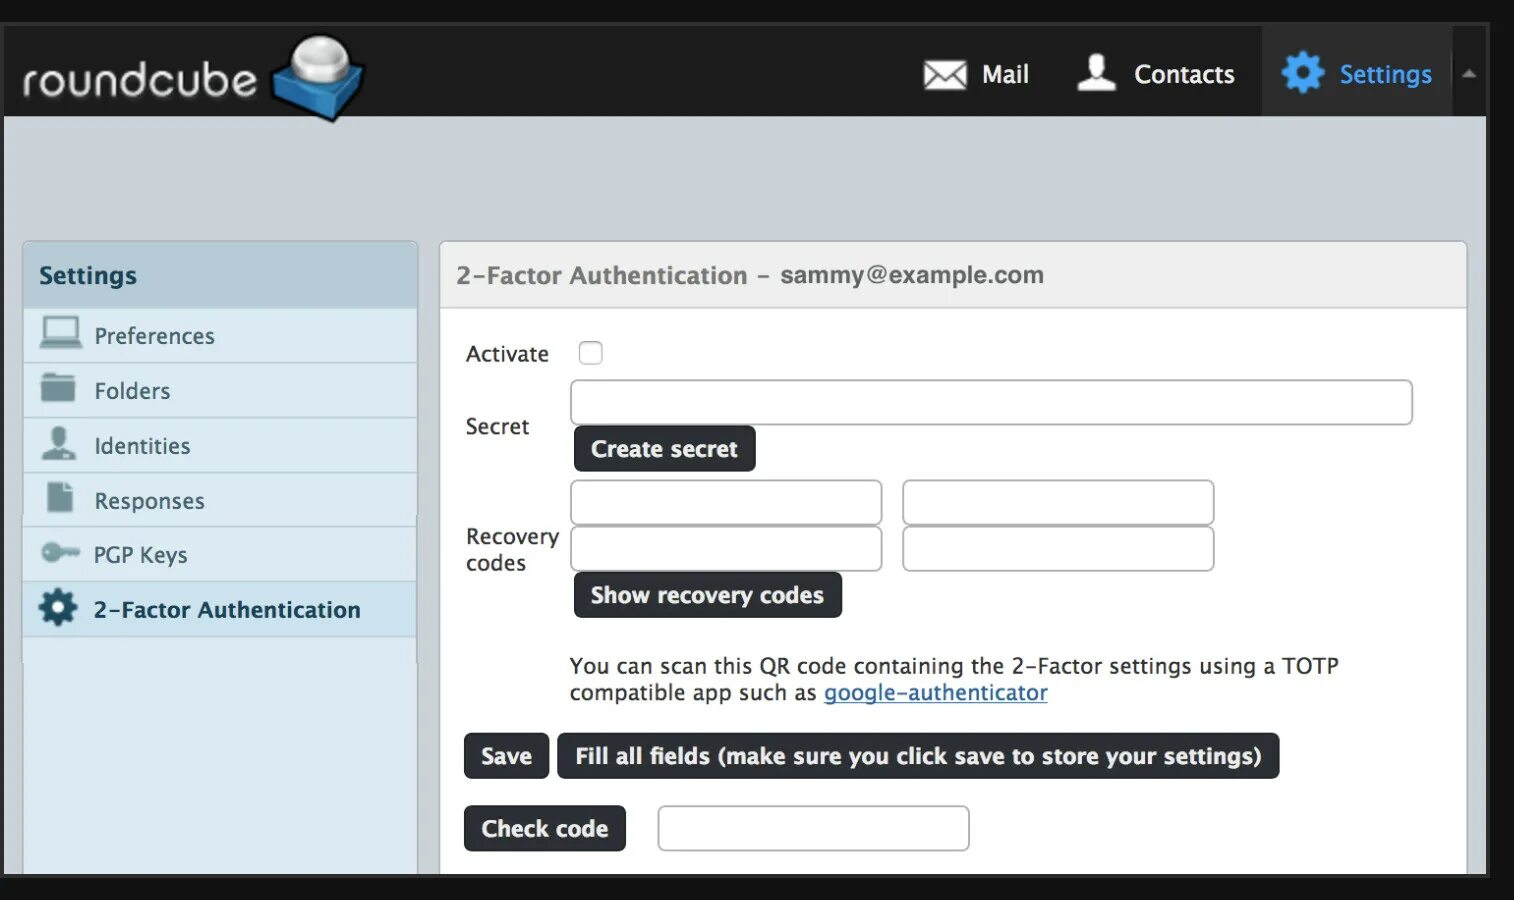Click the PGP Keys key icon
Viewport: 1514px width, 900px height.
(x=59, y=553)
